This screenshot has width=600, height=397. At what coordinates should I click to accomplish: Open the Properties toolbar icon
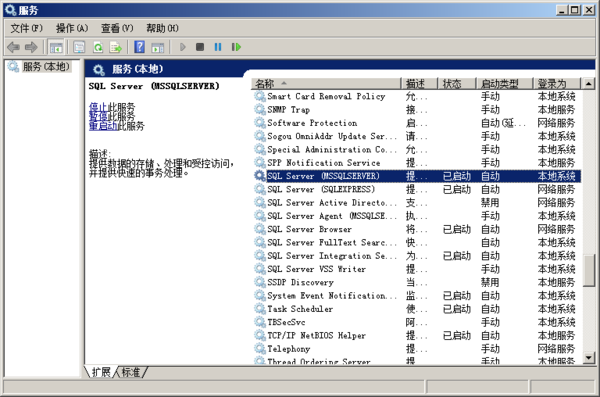coord(79,47)
